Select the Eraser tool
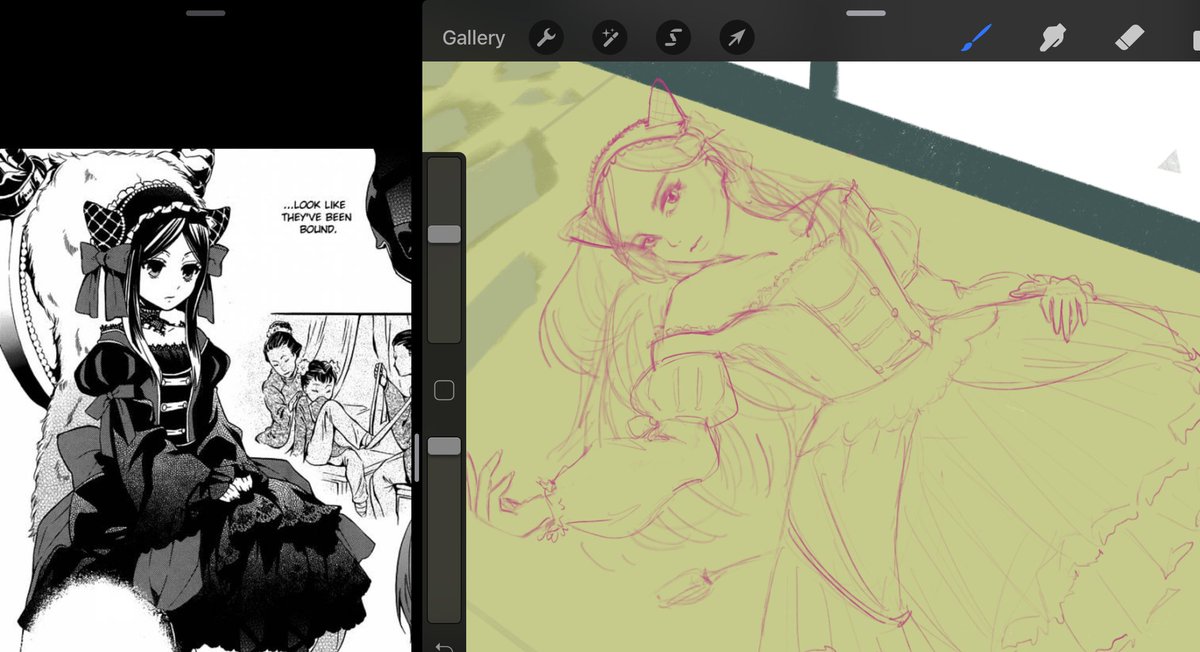1200x652 pixels. click(1129, 38)
